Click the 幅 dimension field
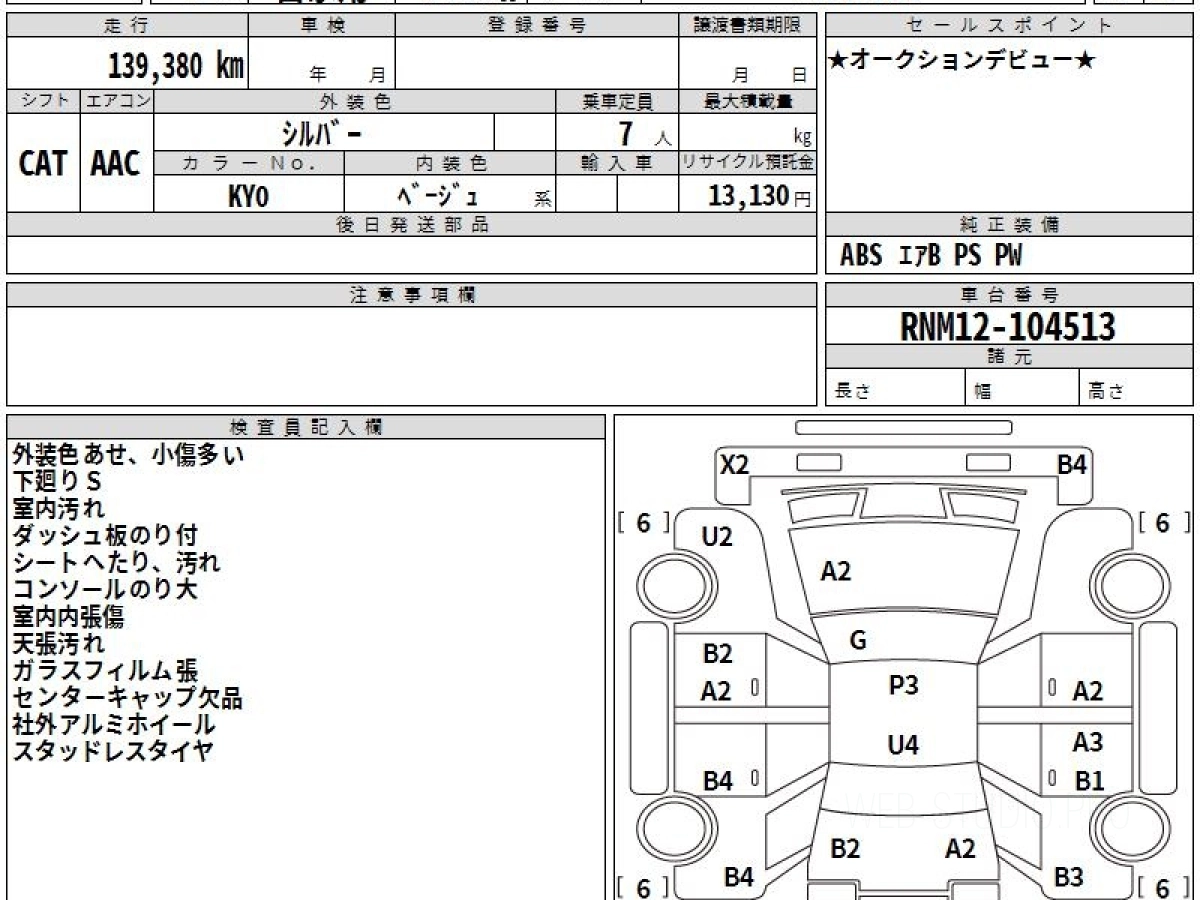The height and width of the screenshot is (900, 1200). point(1023,388)
